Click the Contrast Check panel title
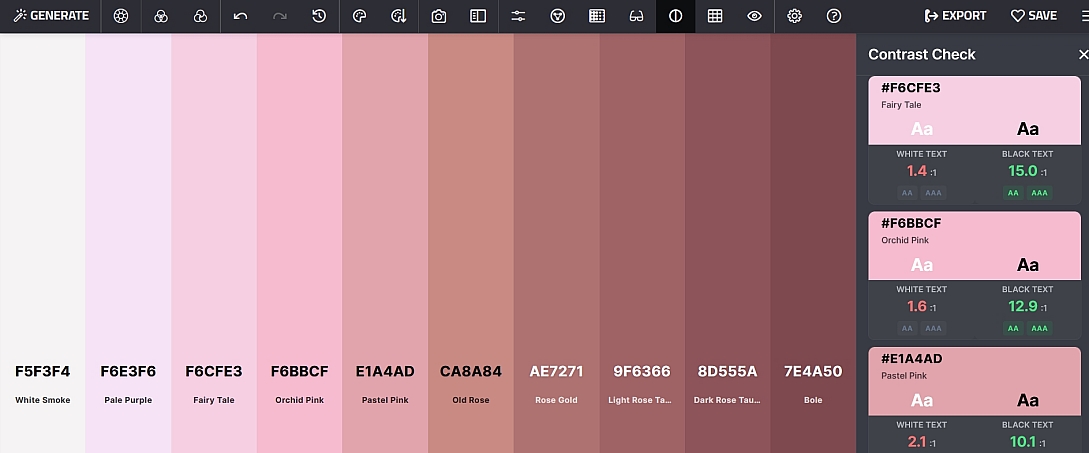Screen dimensions: 1089x453 (x=922, y=54)
